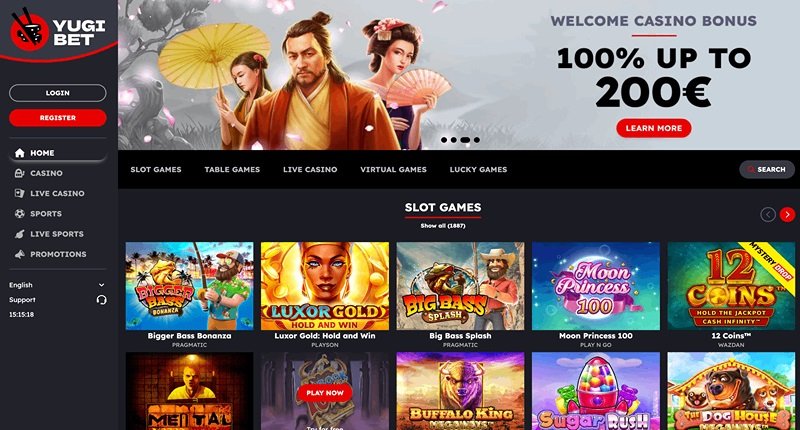
Task: Click the Yugi Bet logo
Action: [57, 32]
